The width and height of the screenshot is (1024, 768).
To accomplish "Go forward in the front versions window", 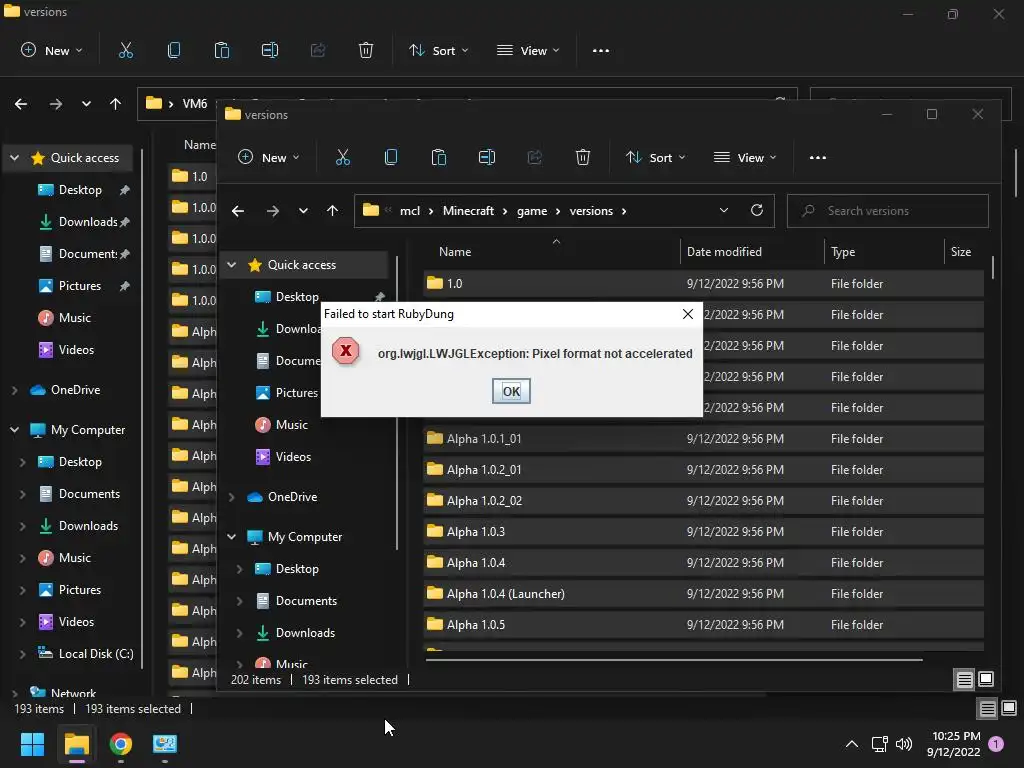I will click(272, 211).
